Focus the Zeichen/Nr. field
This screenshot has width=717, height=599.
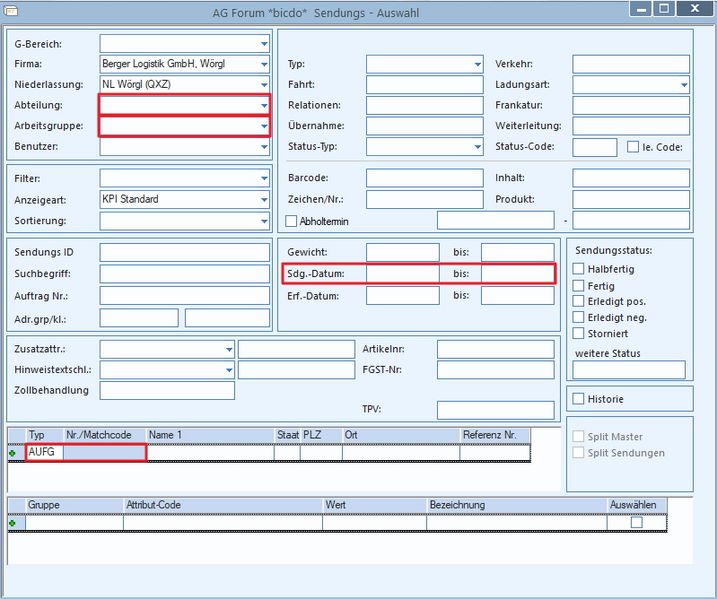coord(425,199)
